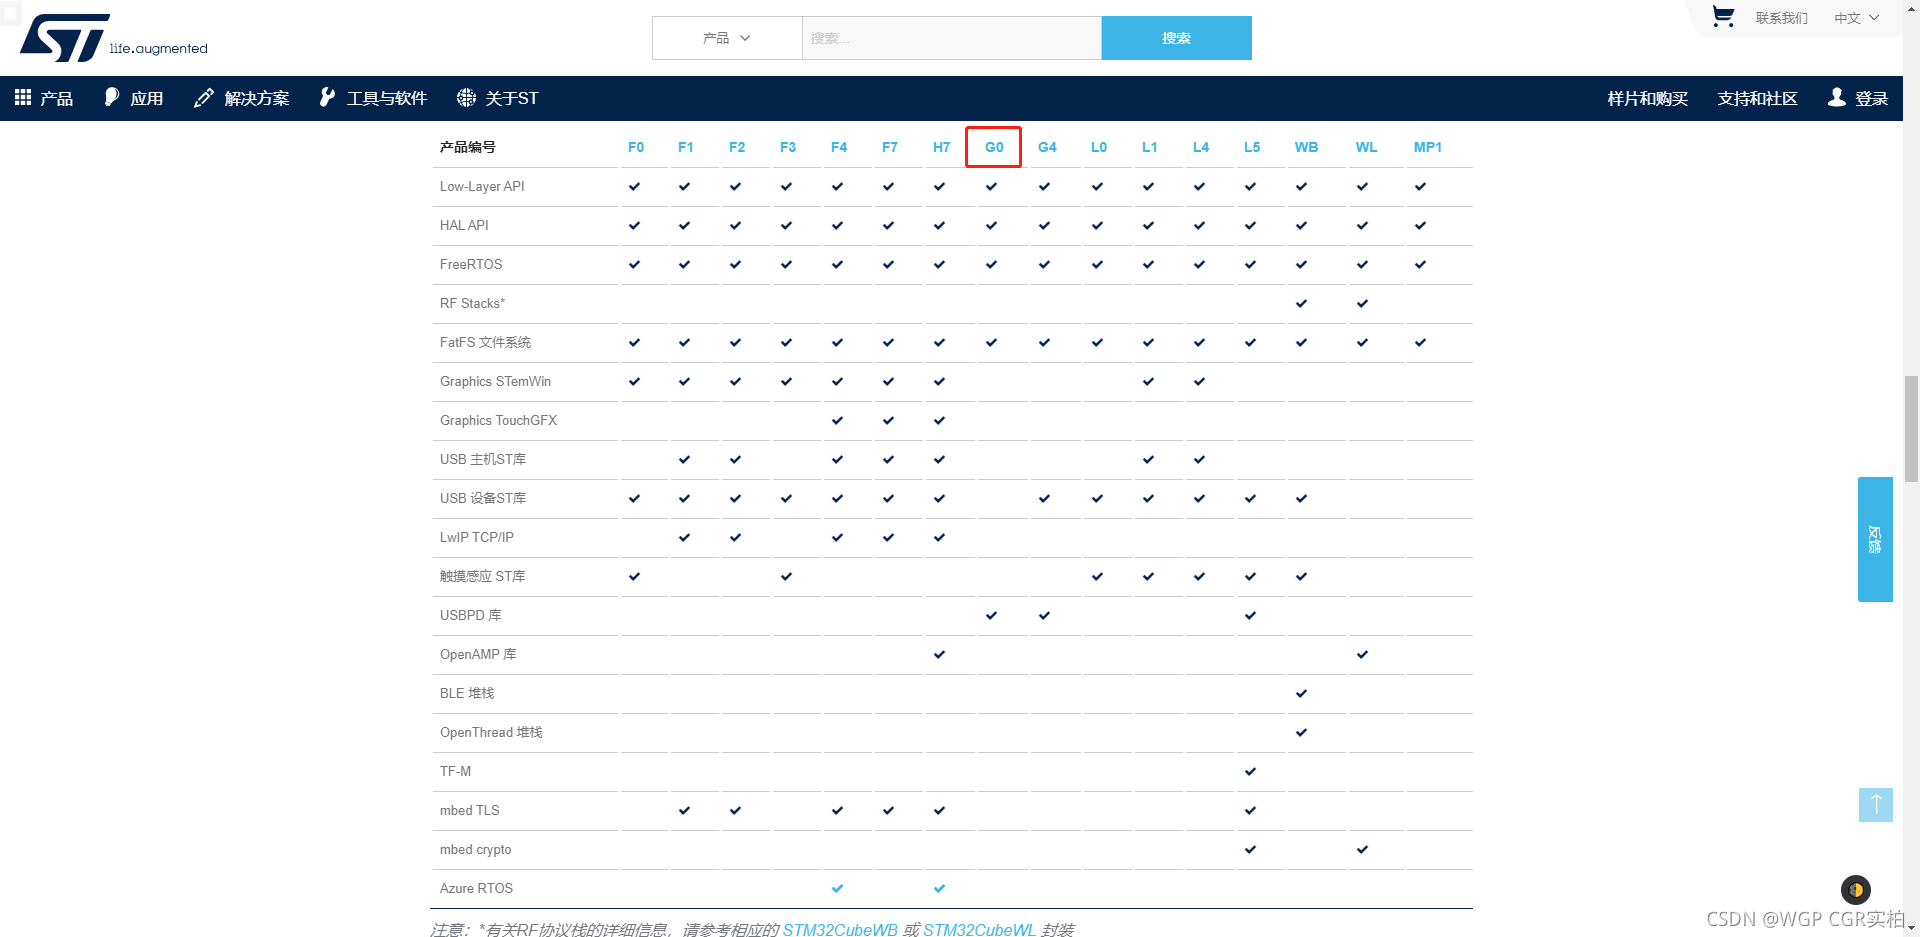1920x937 pixels.
Task: Open 联系我们 link
Action: point(1781,18)
